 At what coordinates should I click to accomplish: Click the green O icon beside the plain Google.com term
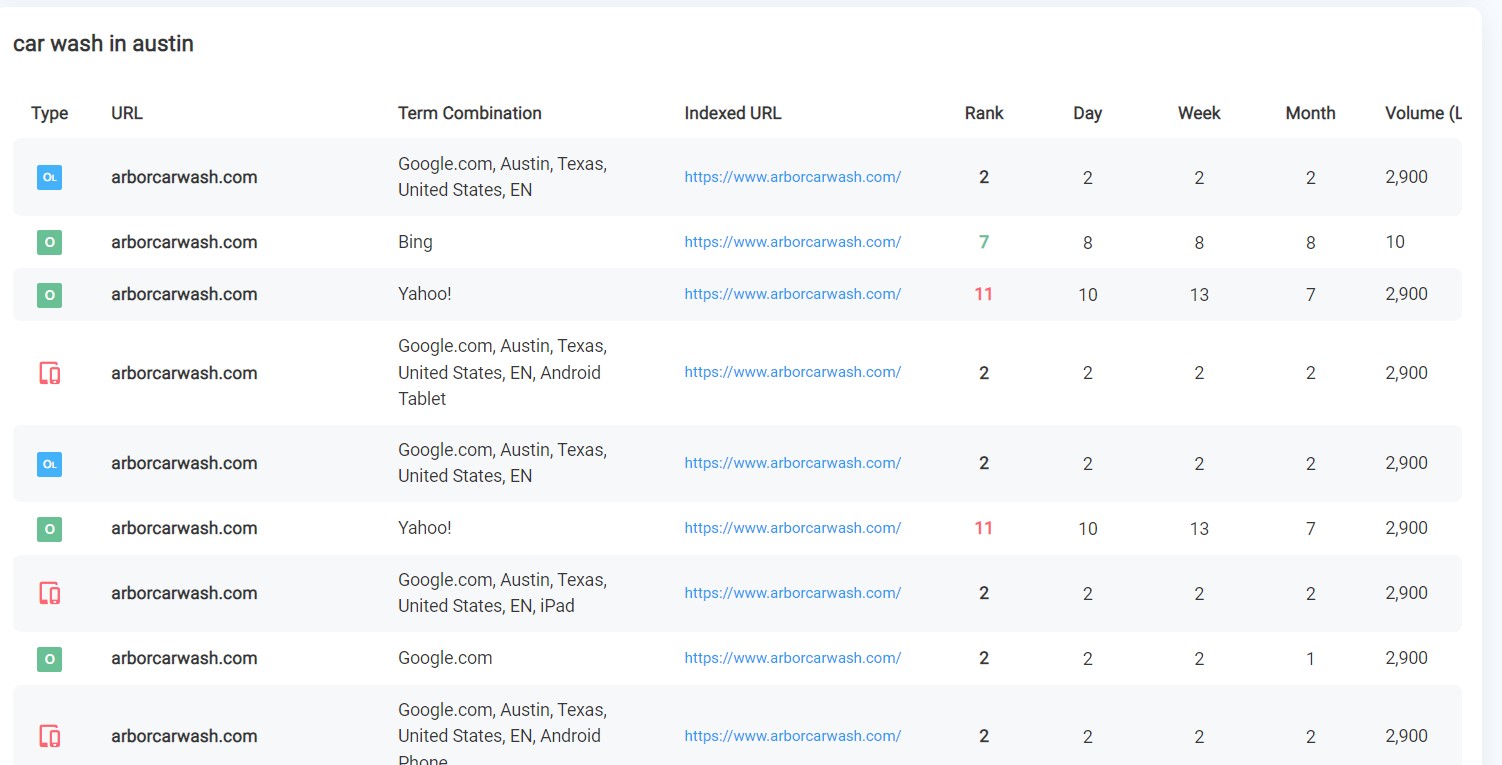[x=49, y=658]
